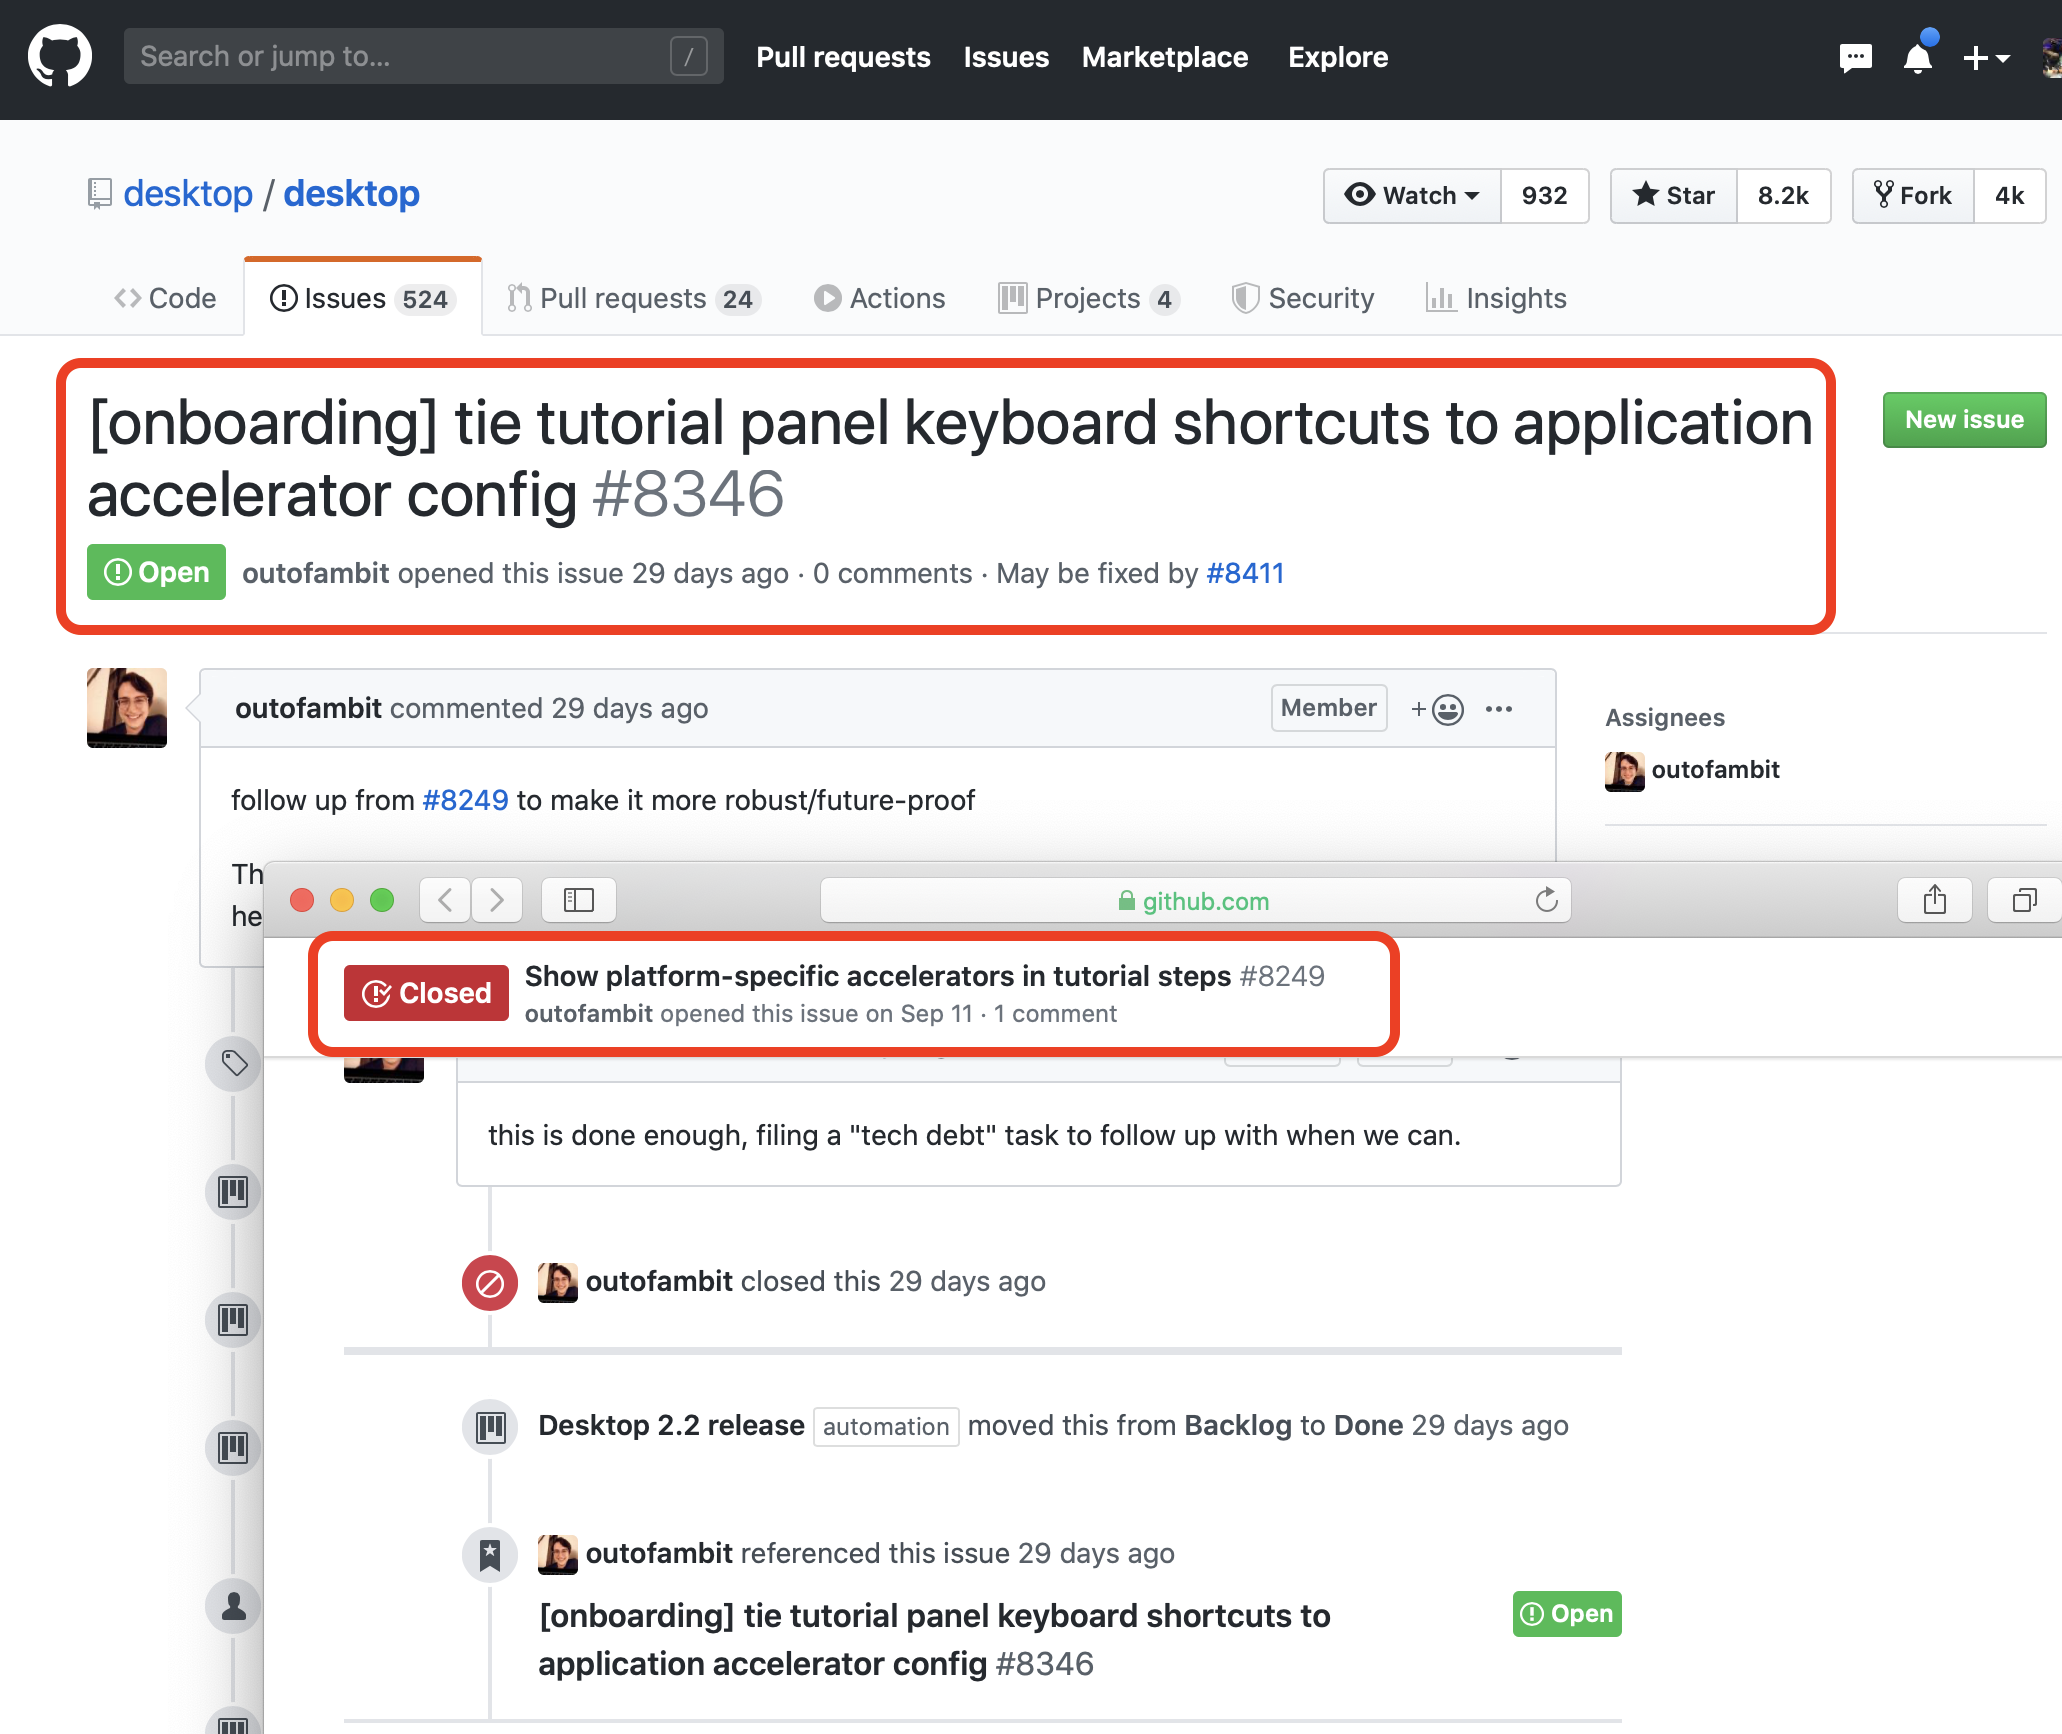2062x1734 pixels.
Task: Open the Insights tab
Action: coord(1496,298)
